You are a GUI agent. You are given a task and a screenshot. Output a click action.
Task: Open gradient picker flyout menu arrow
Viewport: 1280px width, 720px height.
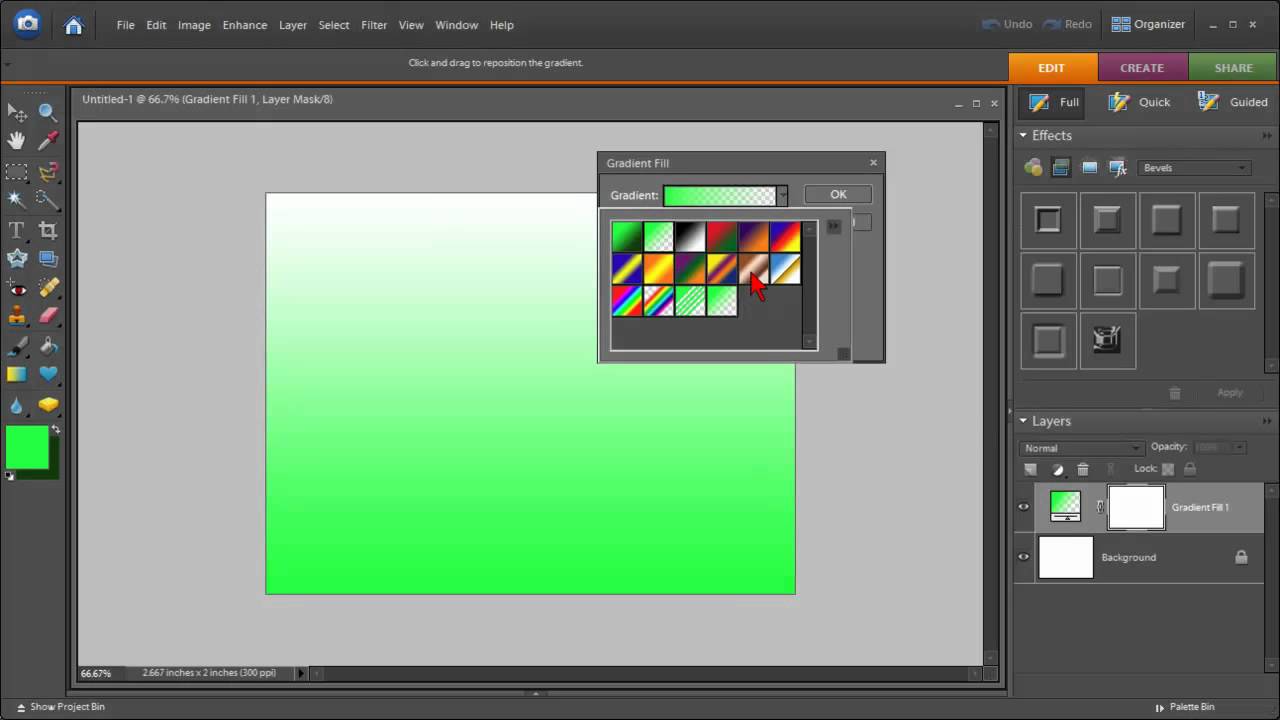833,227
